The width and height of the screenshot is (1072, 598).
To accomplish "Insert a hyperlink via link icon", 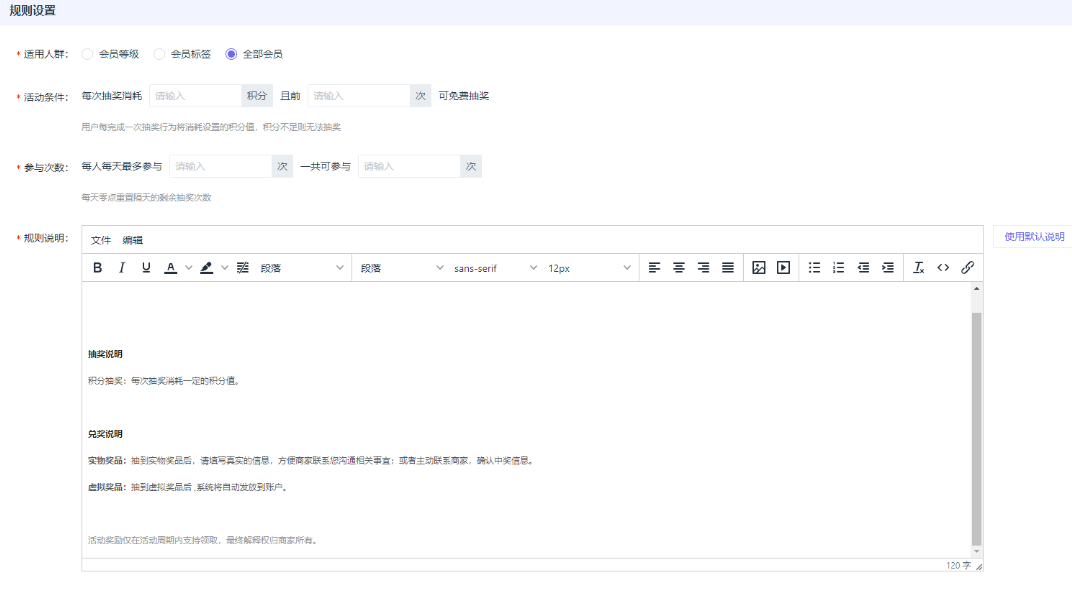I will 967,268.
